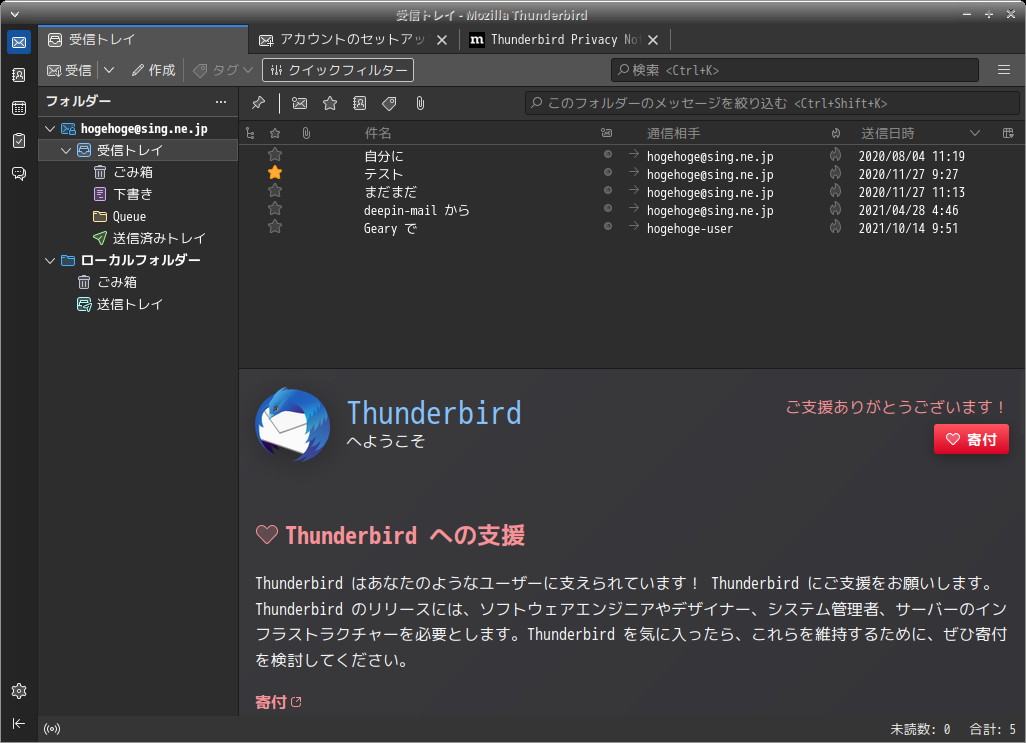Image resolution: width=1026 pixels, height=743 pixels.
Task: Click the 受信 get messages button
Action: coord(69,70)
